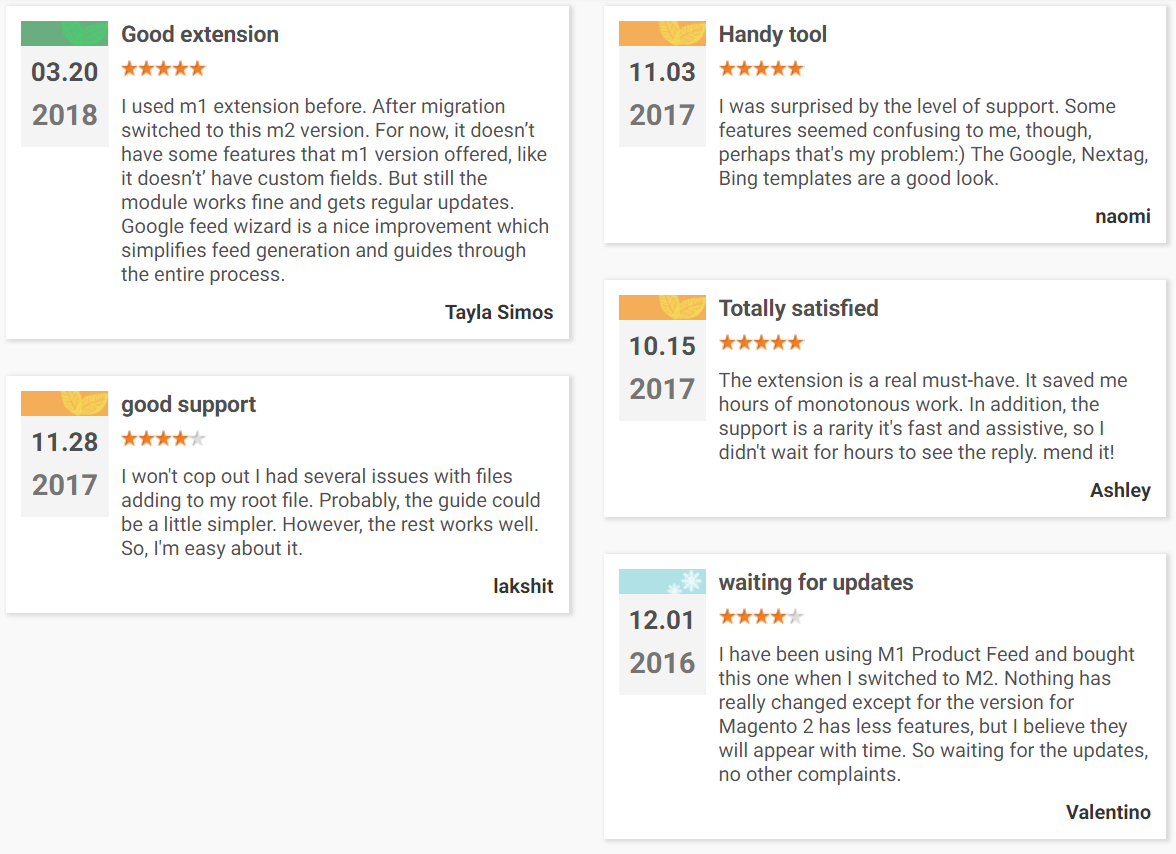Select the "Totally satisfied" review heading
This screenshot has height=854, width=1176.
tap(798, 308)
